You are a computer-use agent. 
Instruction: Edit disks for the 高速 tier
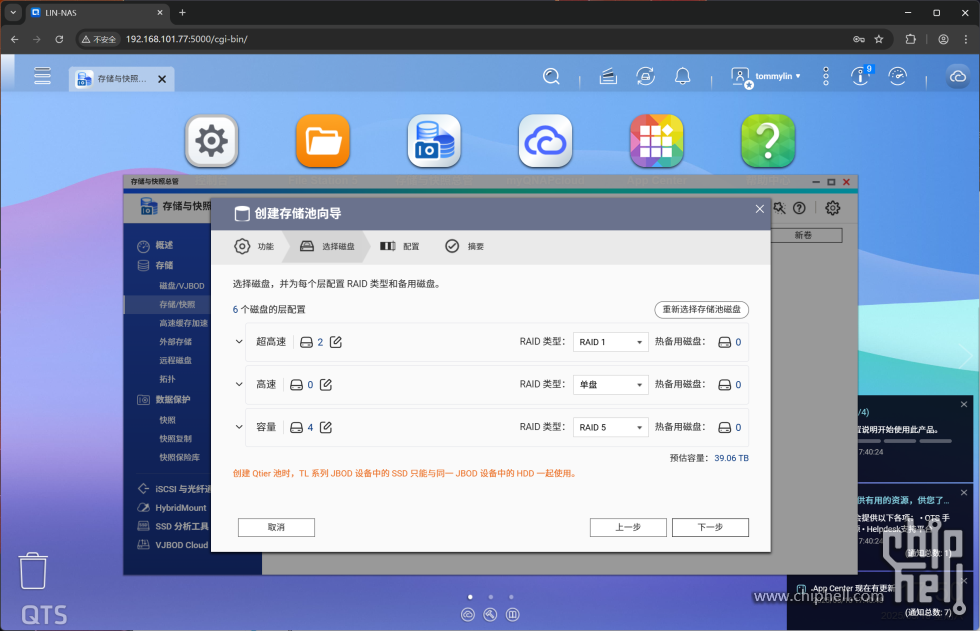pos(326,385)
